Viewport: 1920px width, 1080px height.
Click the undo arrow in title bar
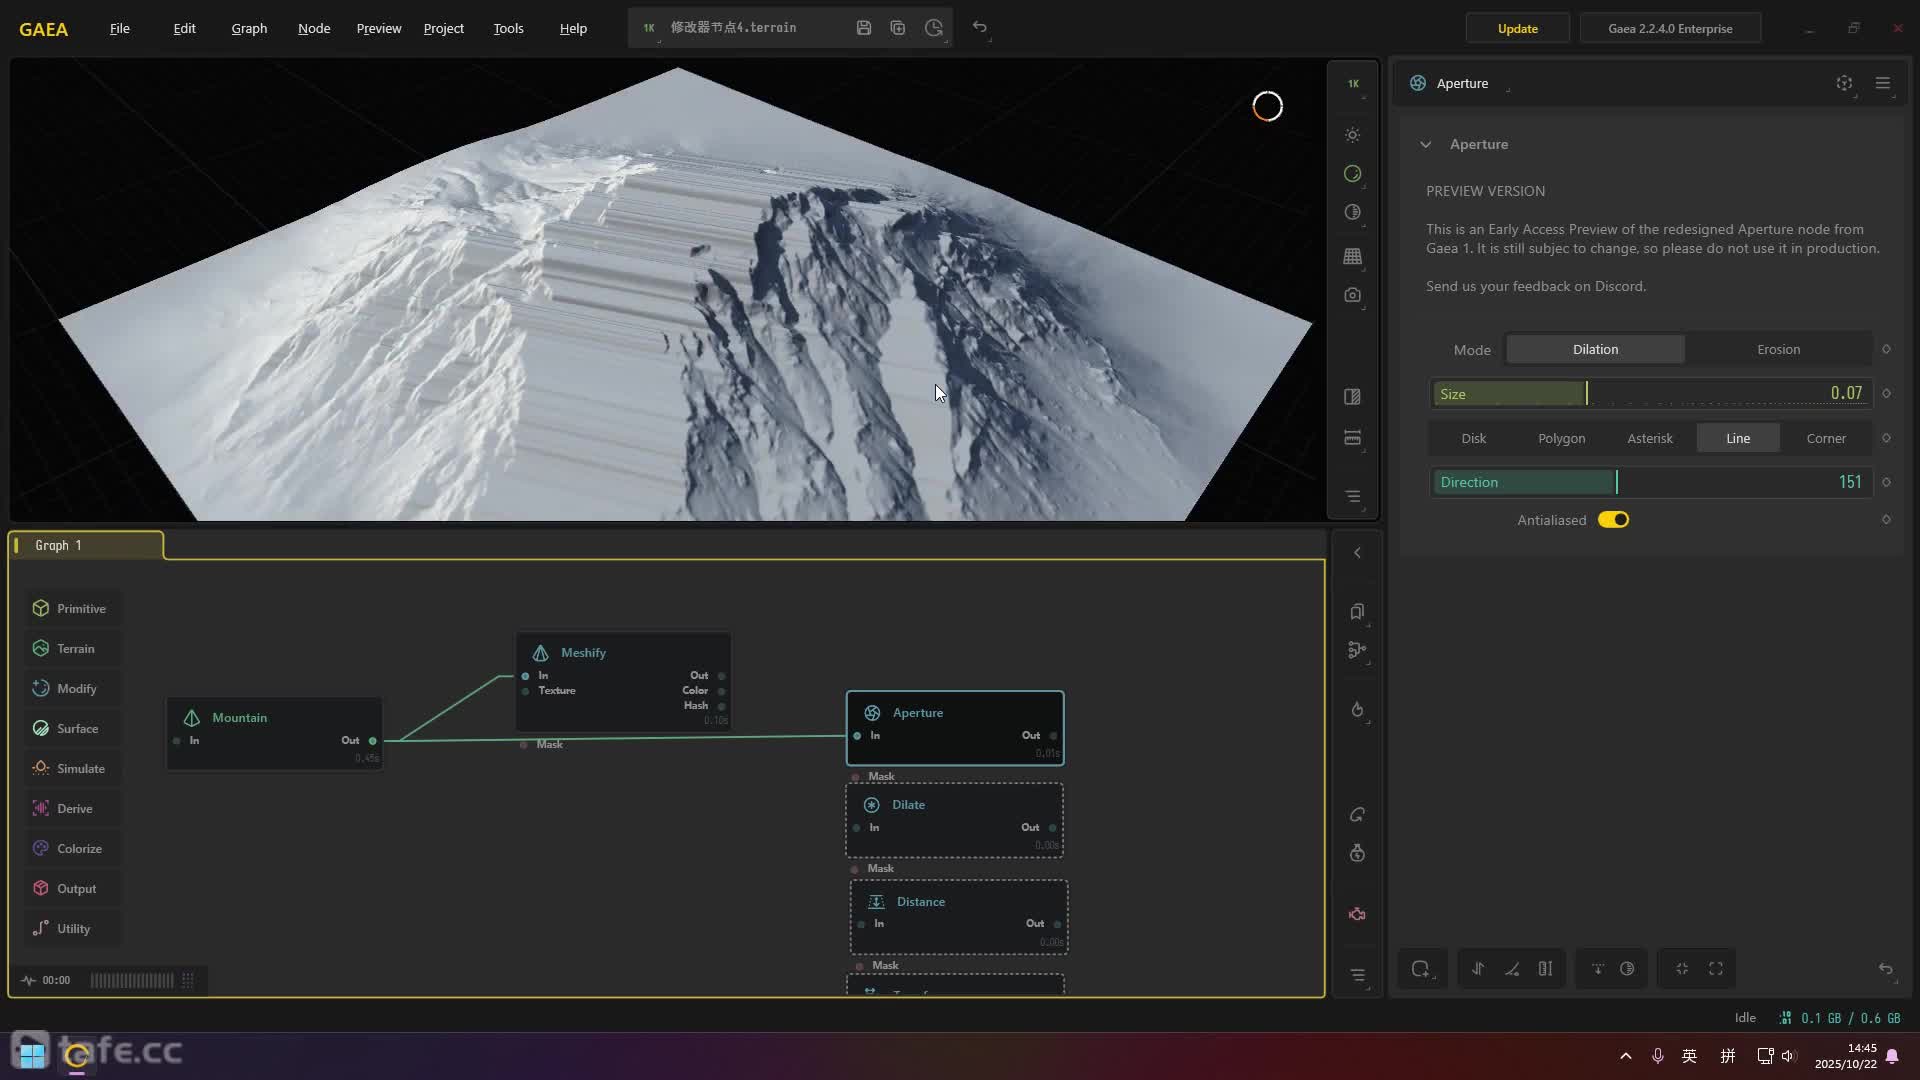coord(980,28)
